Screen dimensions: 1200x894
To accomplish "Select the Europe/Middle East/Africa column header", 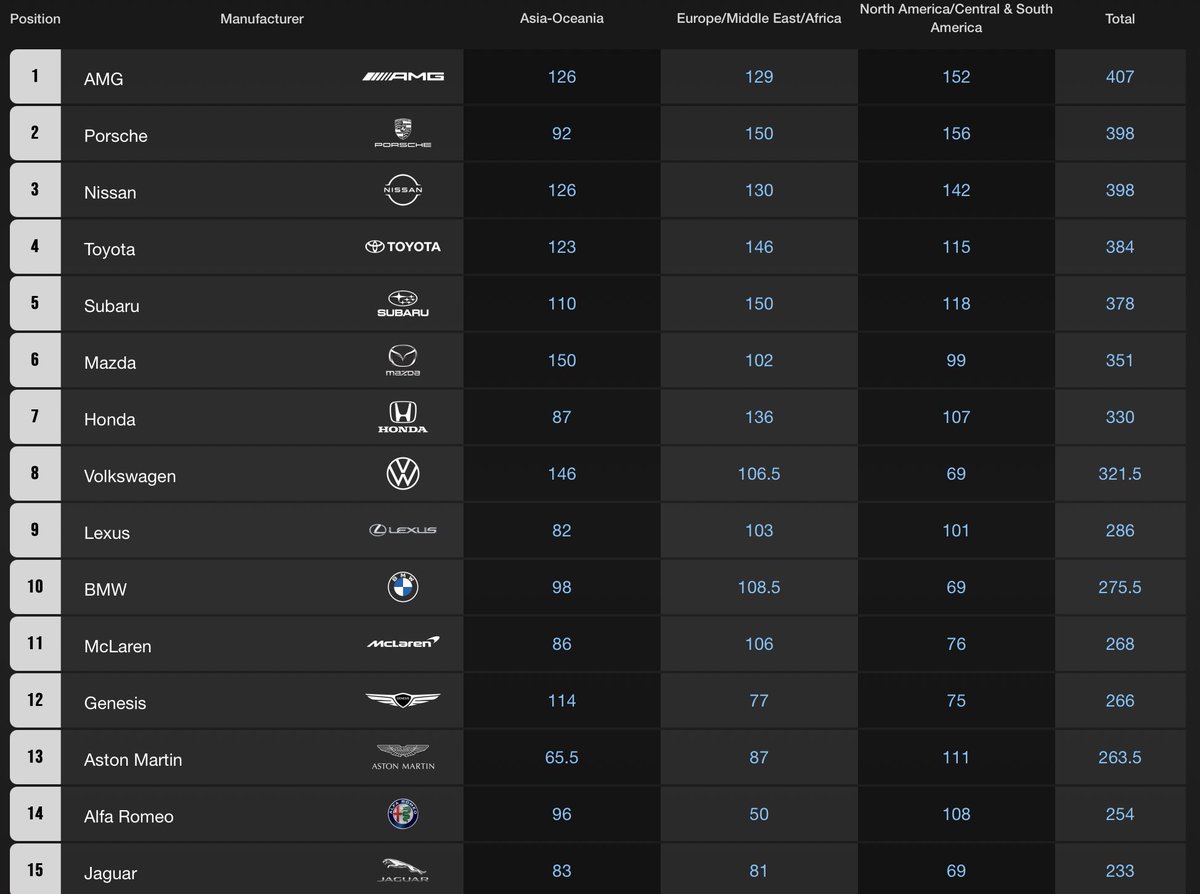I will click(x=759, y=19).
